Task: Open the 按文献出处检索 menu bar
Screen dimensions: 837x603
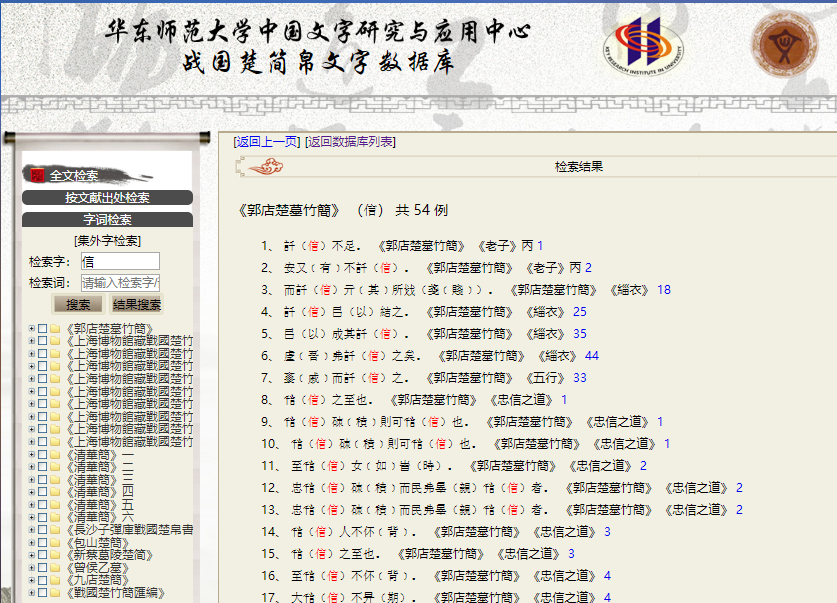Action: tap(107, 197)
